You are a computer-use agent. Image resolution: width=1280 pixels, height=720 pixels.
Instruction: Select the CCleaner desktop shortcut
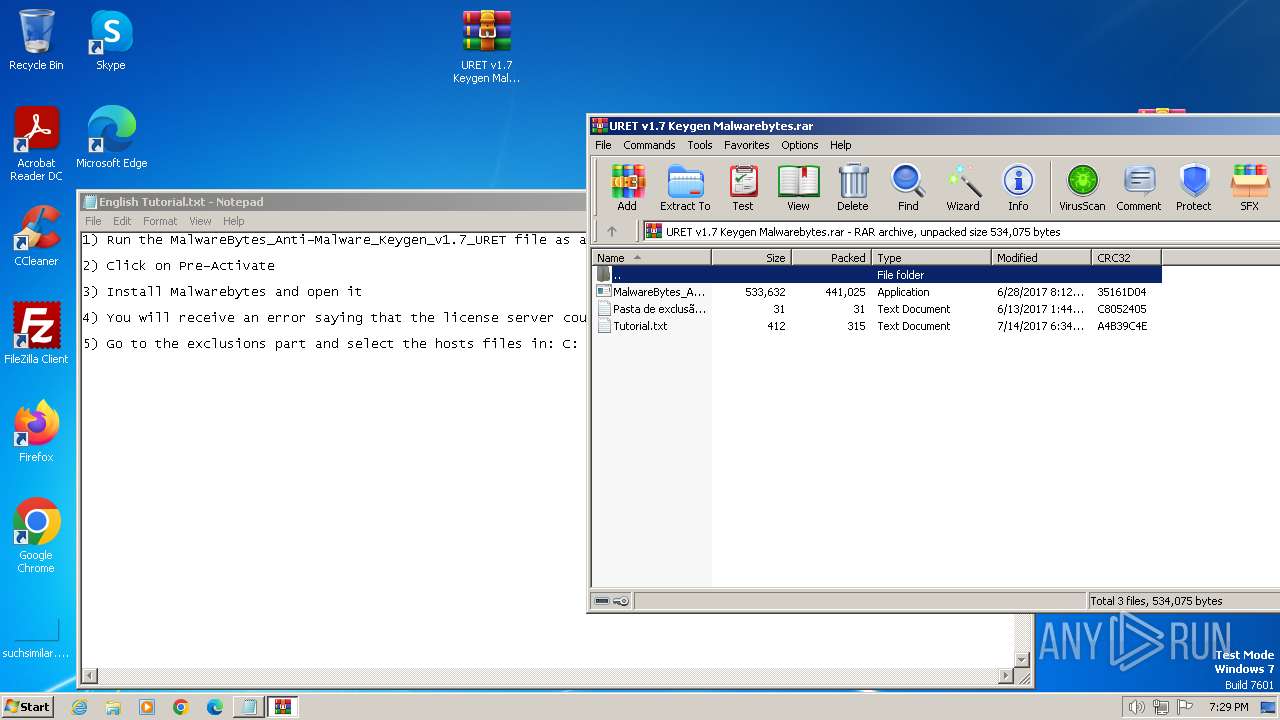[x=36, y=237]
